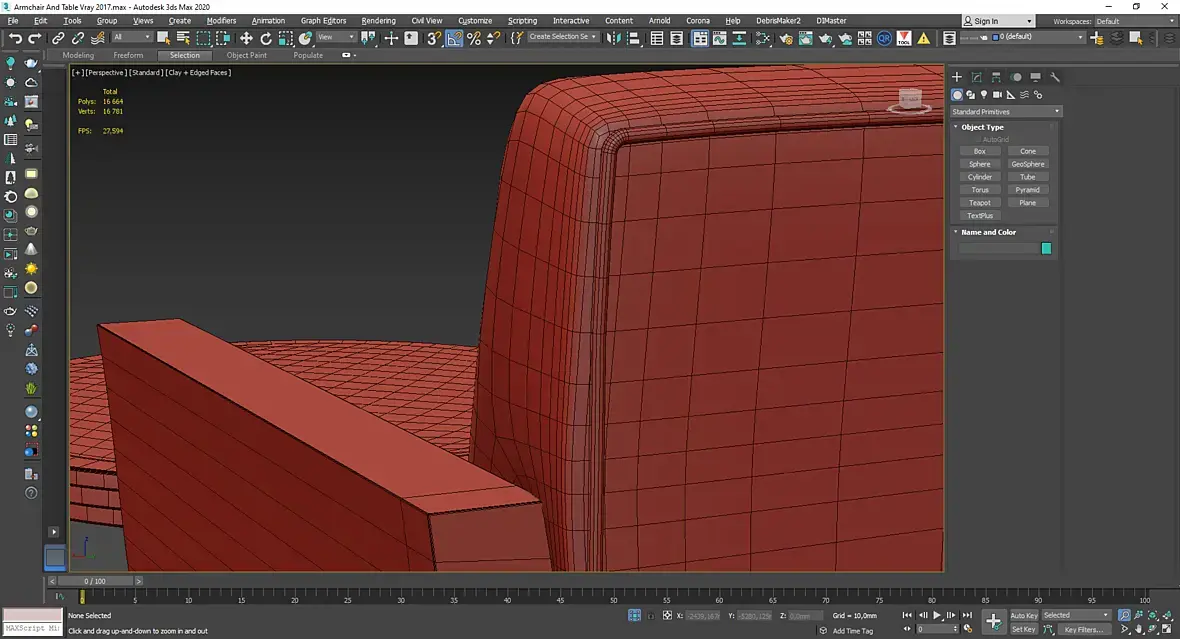
Task: Open the Standard Primitives dropdown
Action: tap(1005, 112)
